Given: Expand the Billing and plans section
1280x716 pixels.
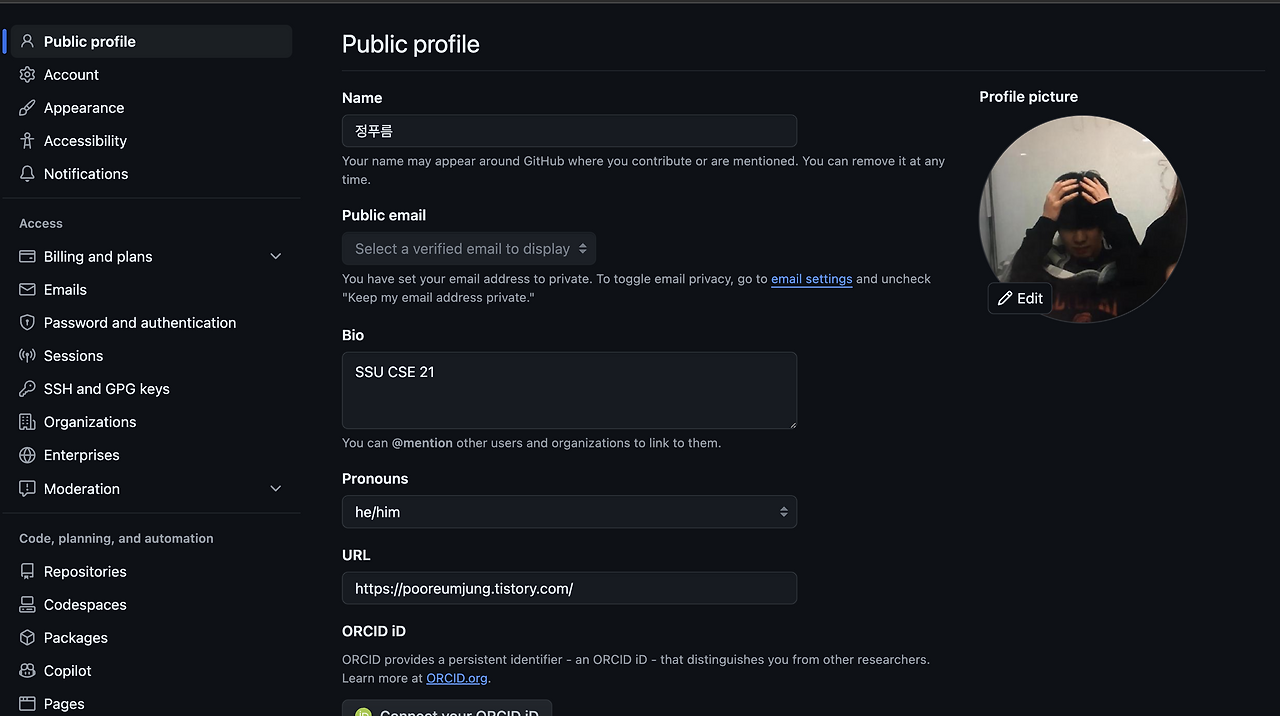Looking at the screenshot, I should [x=276, y=257].
